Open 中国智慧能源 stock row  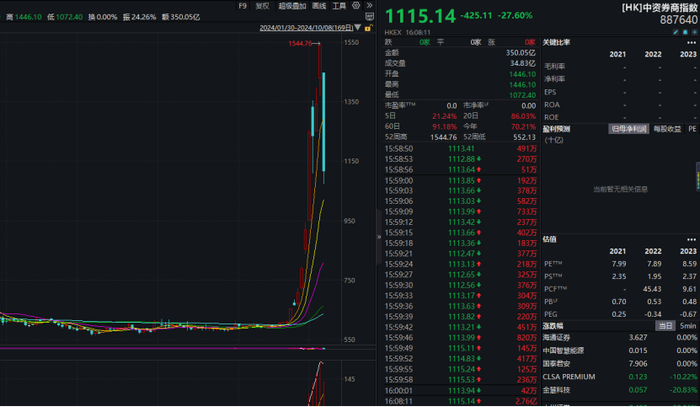click(x=620, y=351)
